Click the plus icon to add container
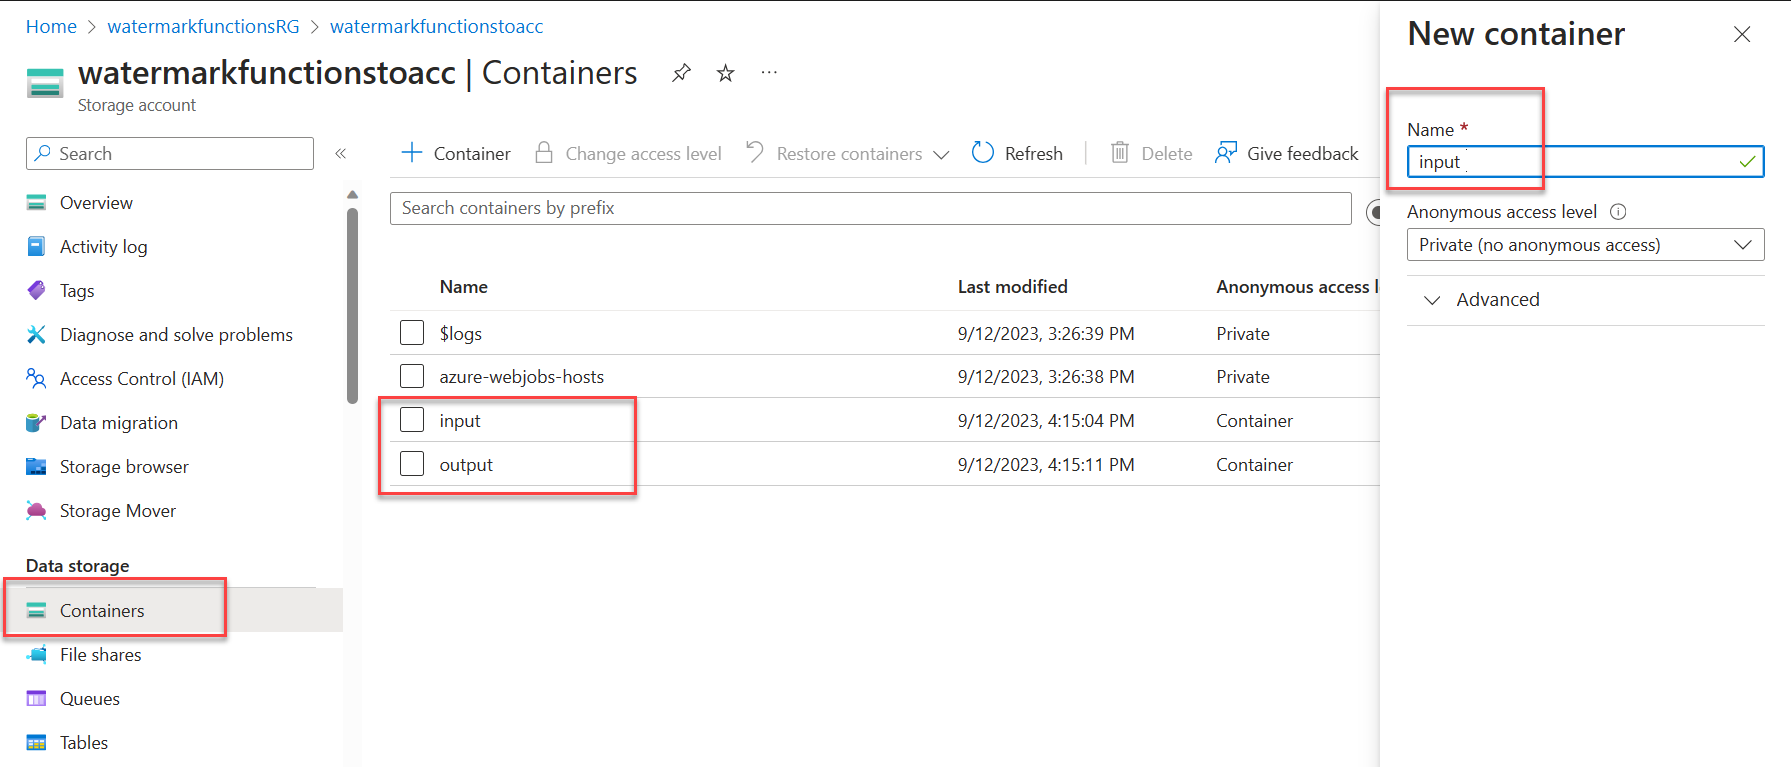This screenshot has width=1791, height=767. [412, 152]
